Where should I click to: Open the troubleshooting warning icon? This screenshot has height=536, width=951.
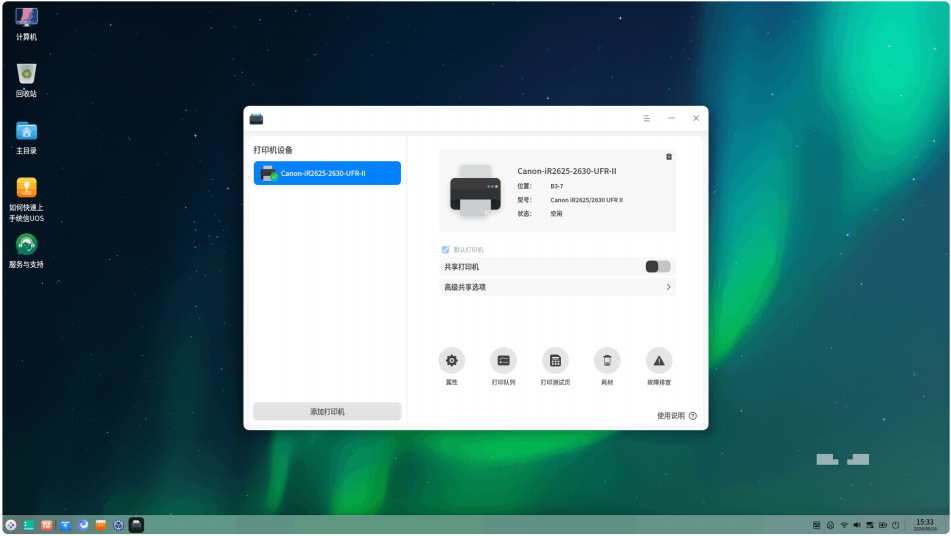(659, 361)
